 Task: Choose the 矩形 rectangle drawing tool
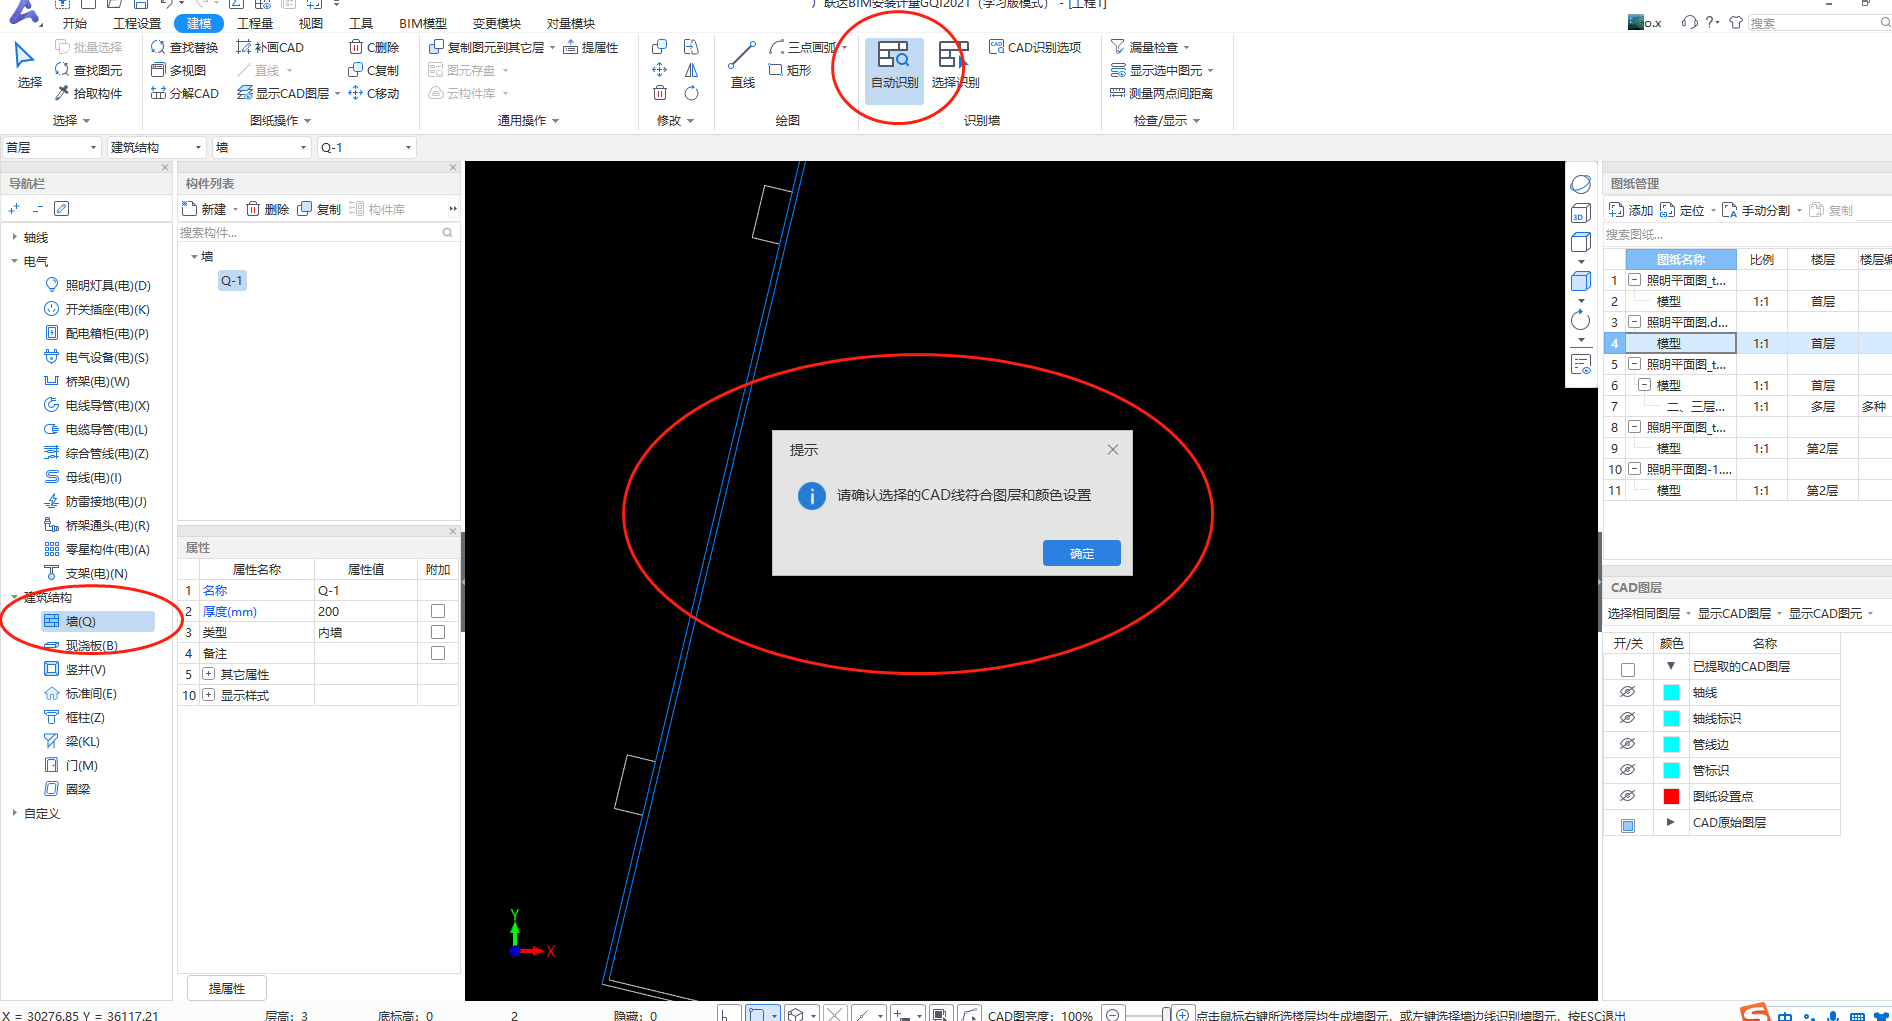[x=790, y=70]
